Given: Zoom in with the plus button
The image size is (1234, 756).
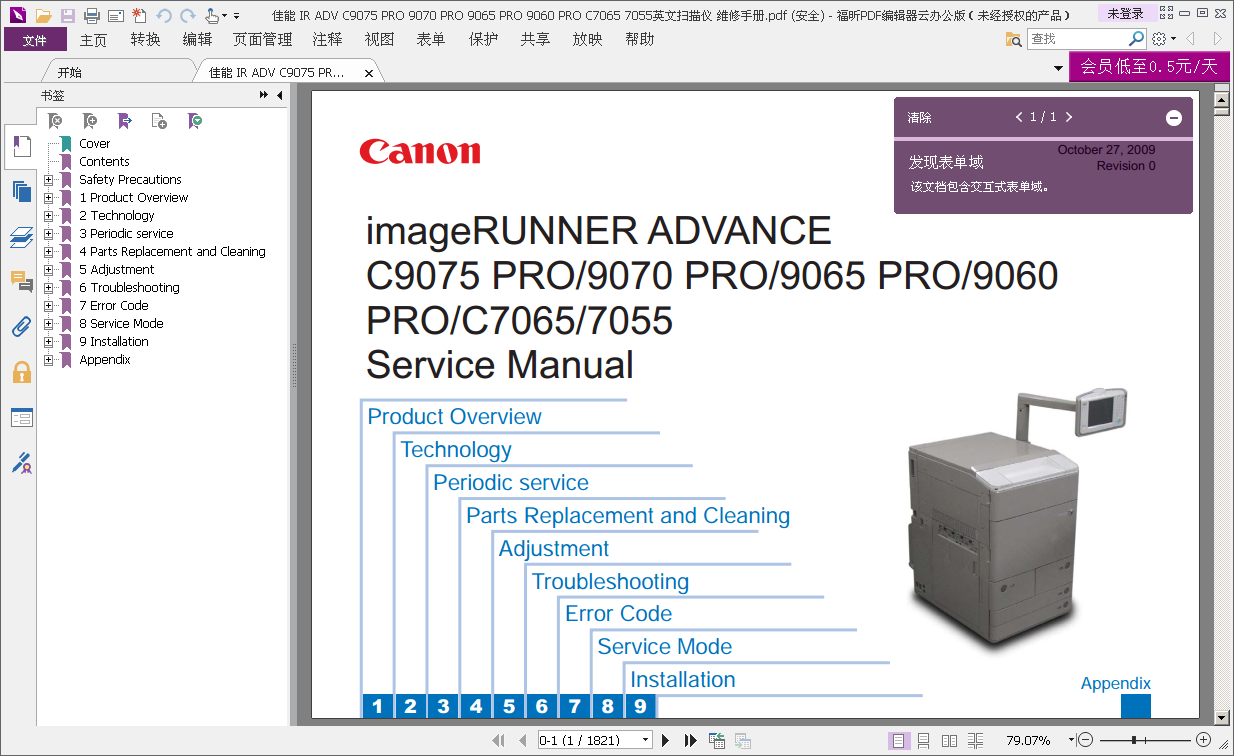Looking at the screenshot, I should [x=1204, y=740].
